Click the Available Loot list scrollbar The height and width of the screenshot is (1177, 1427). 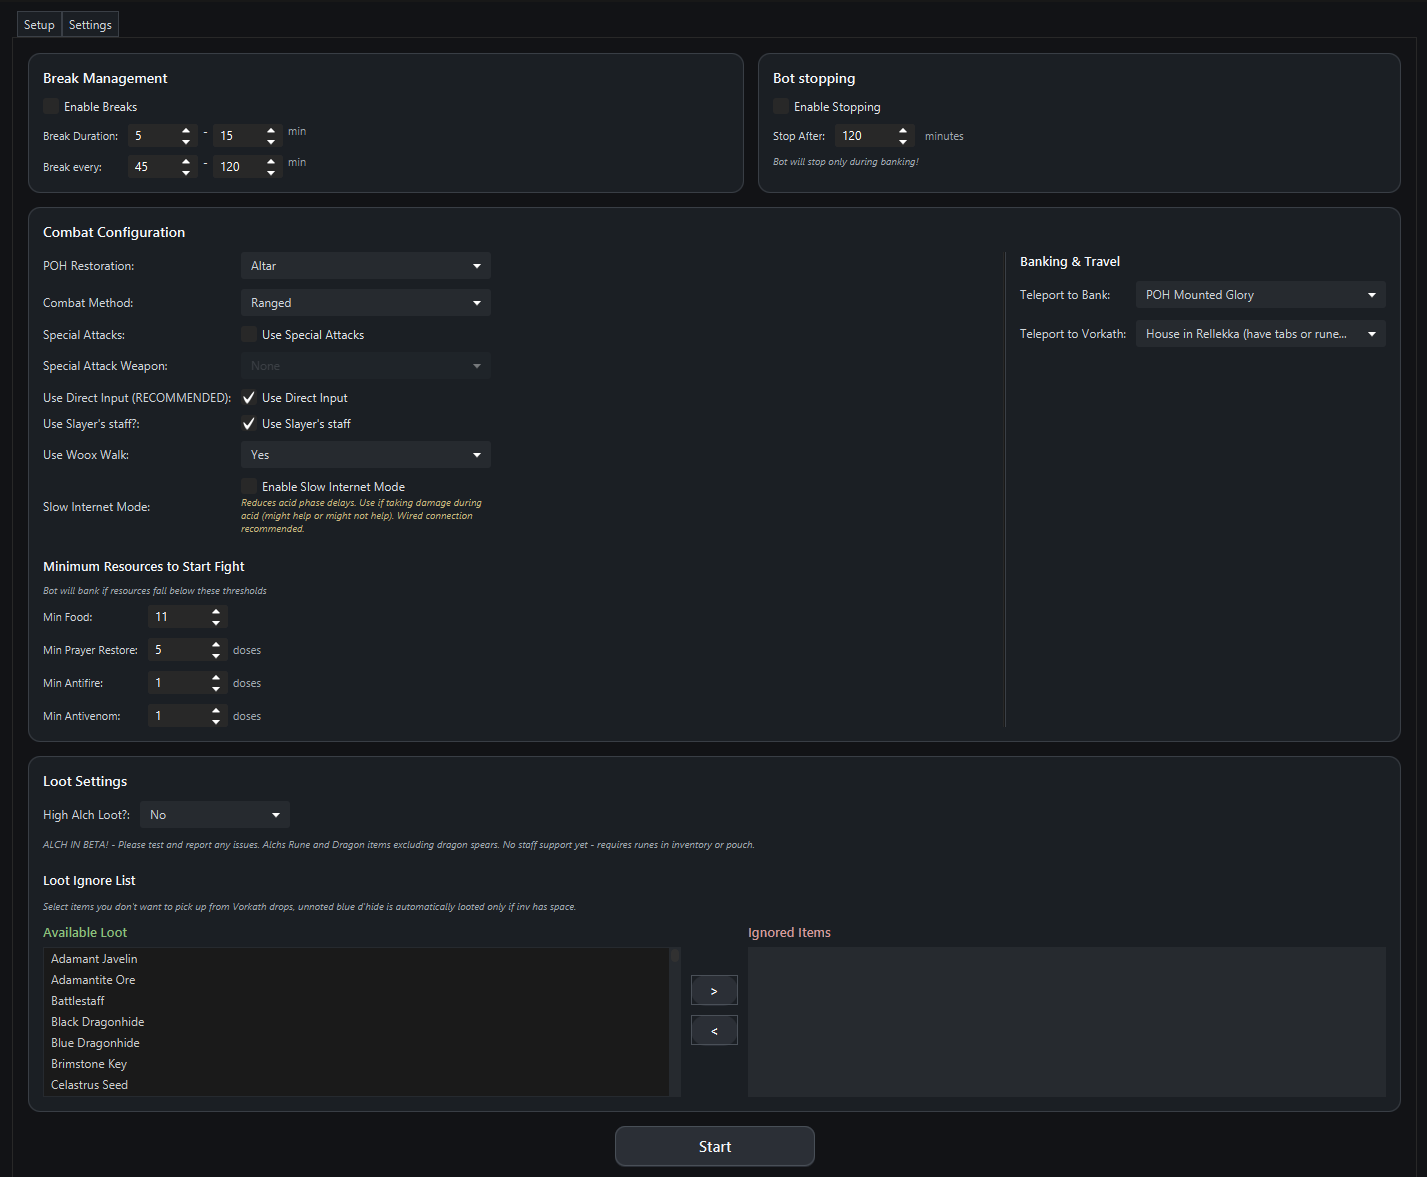point(675,1020)
